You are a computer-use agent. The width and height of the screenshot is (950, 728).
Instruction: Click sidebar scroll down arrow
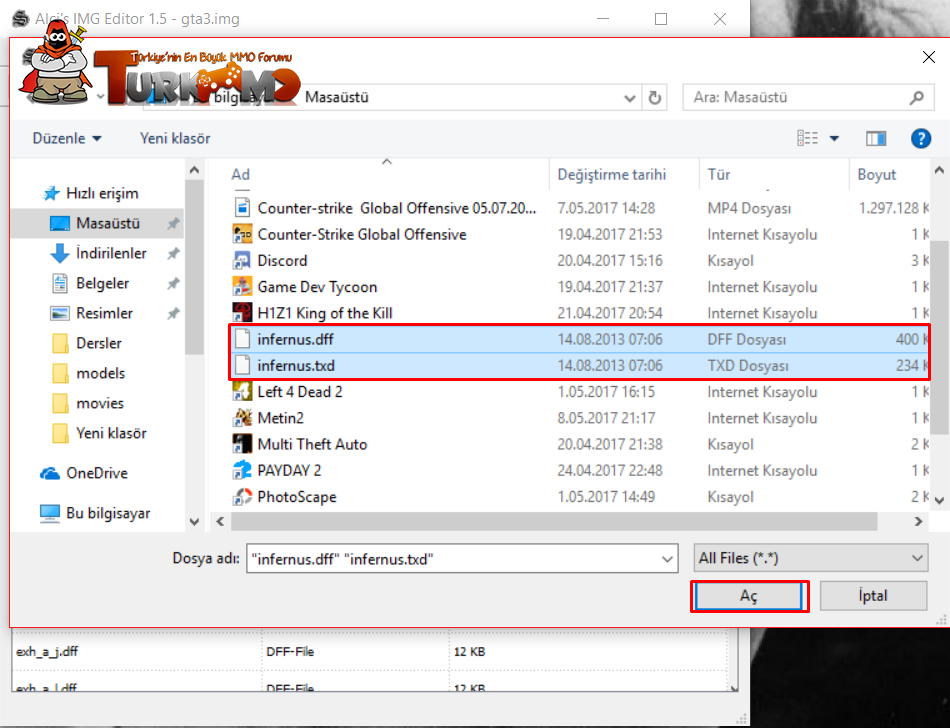(x=194, y=521)
